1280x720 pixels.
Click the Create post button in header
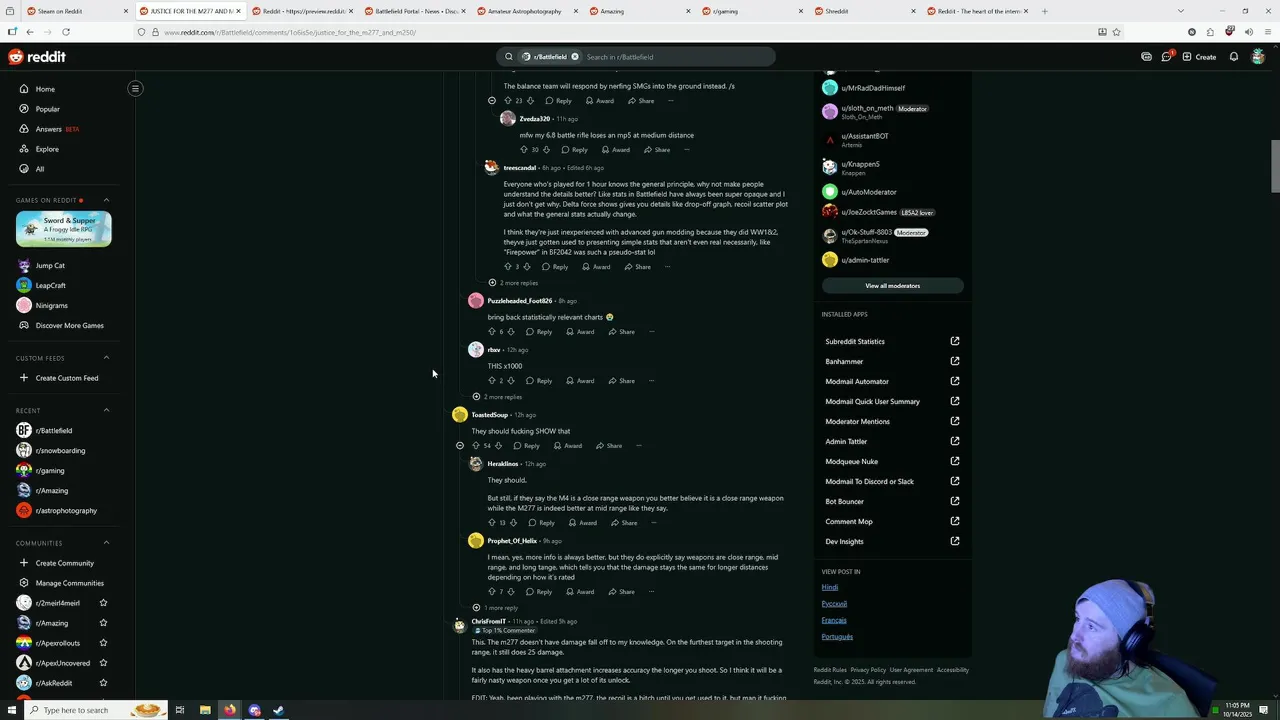[x=1199, y=57]
